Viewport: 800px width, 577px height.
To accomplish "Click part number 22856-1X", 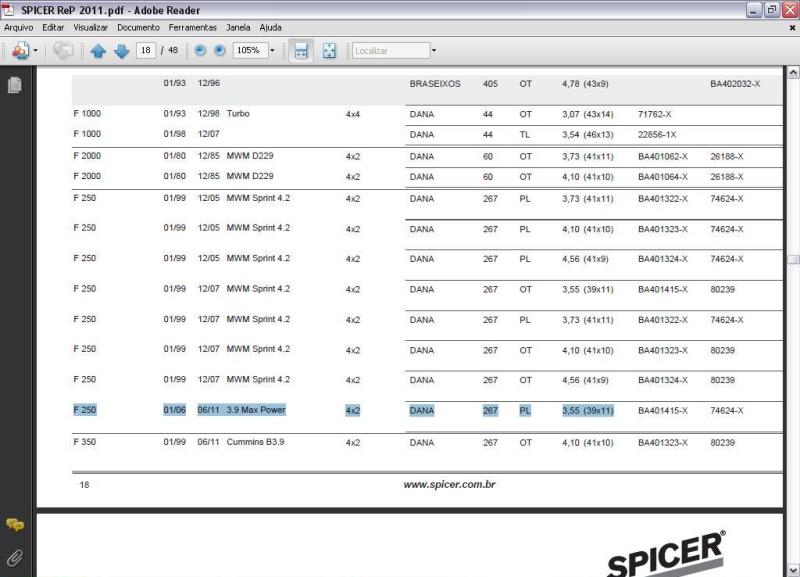I will point(657,135).
